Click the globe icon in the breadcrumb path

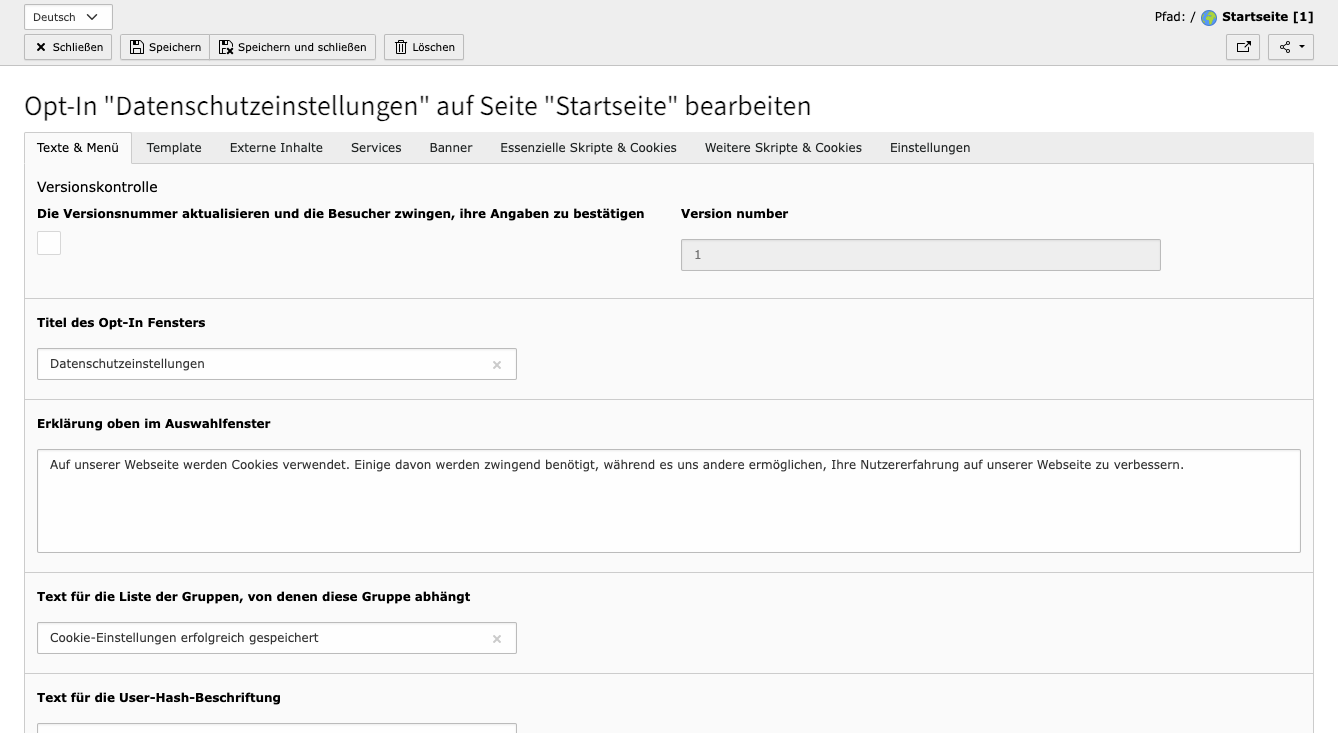pyautogui.click(x=1209, y=16)
